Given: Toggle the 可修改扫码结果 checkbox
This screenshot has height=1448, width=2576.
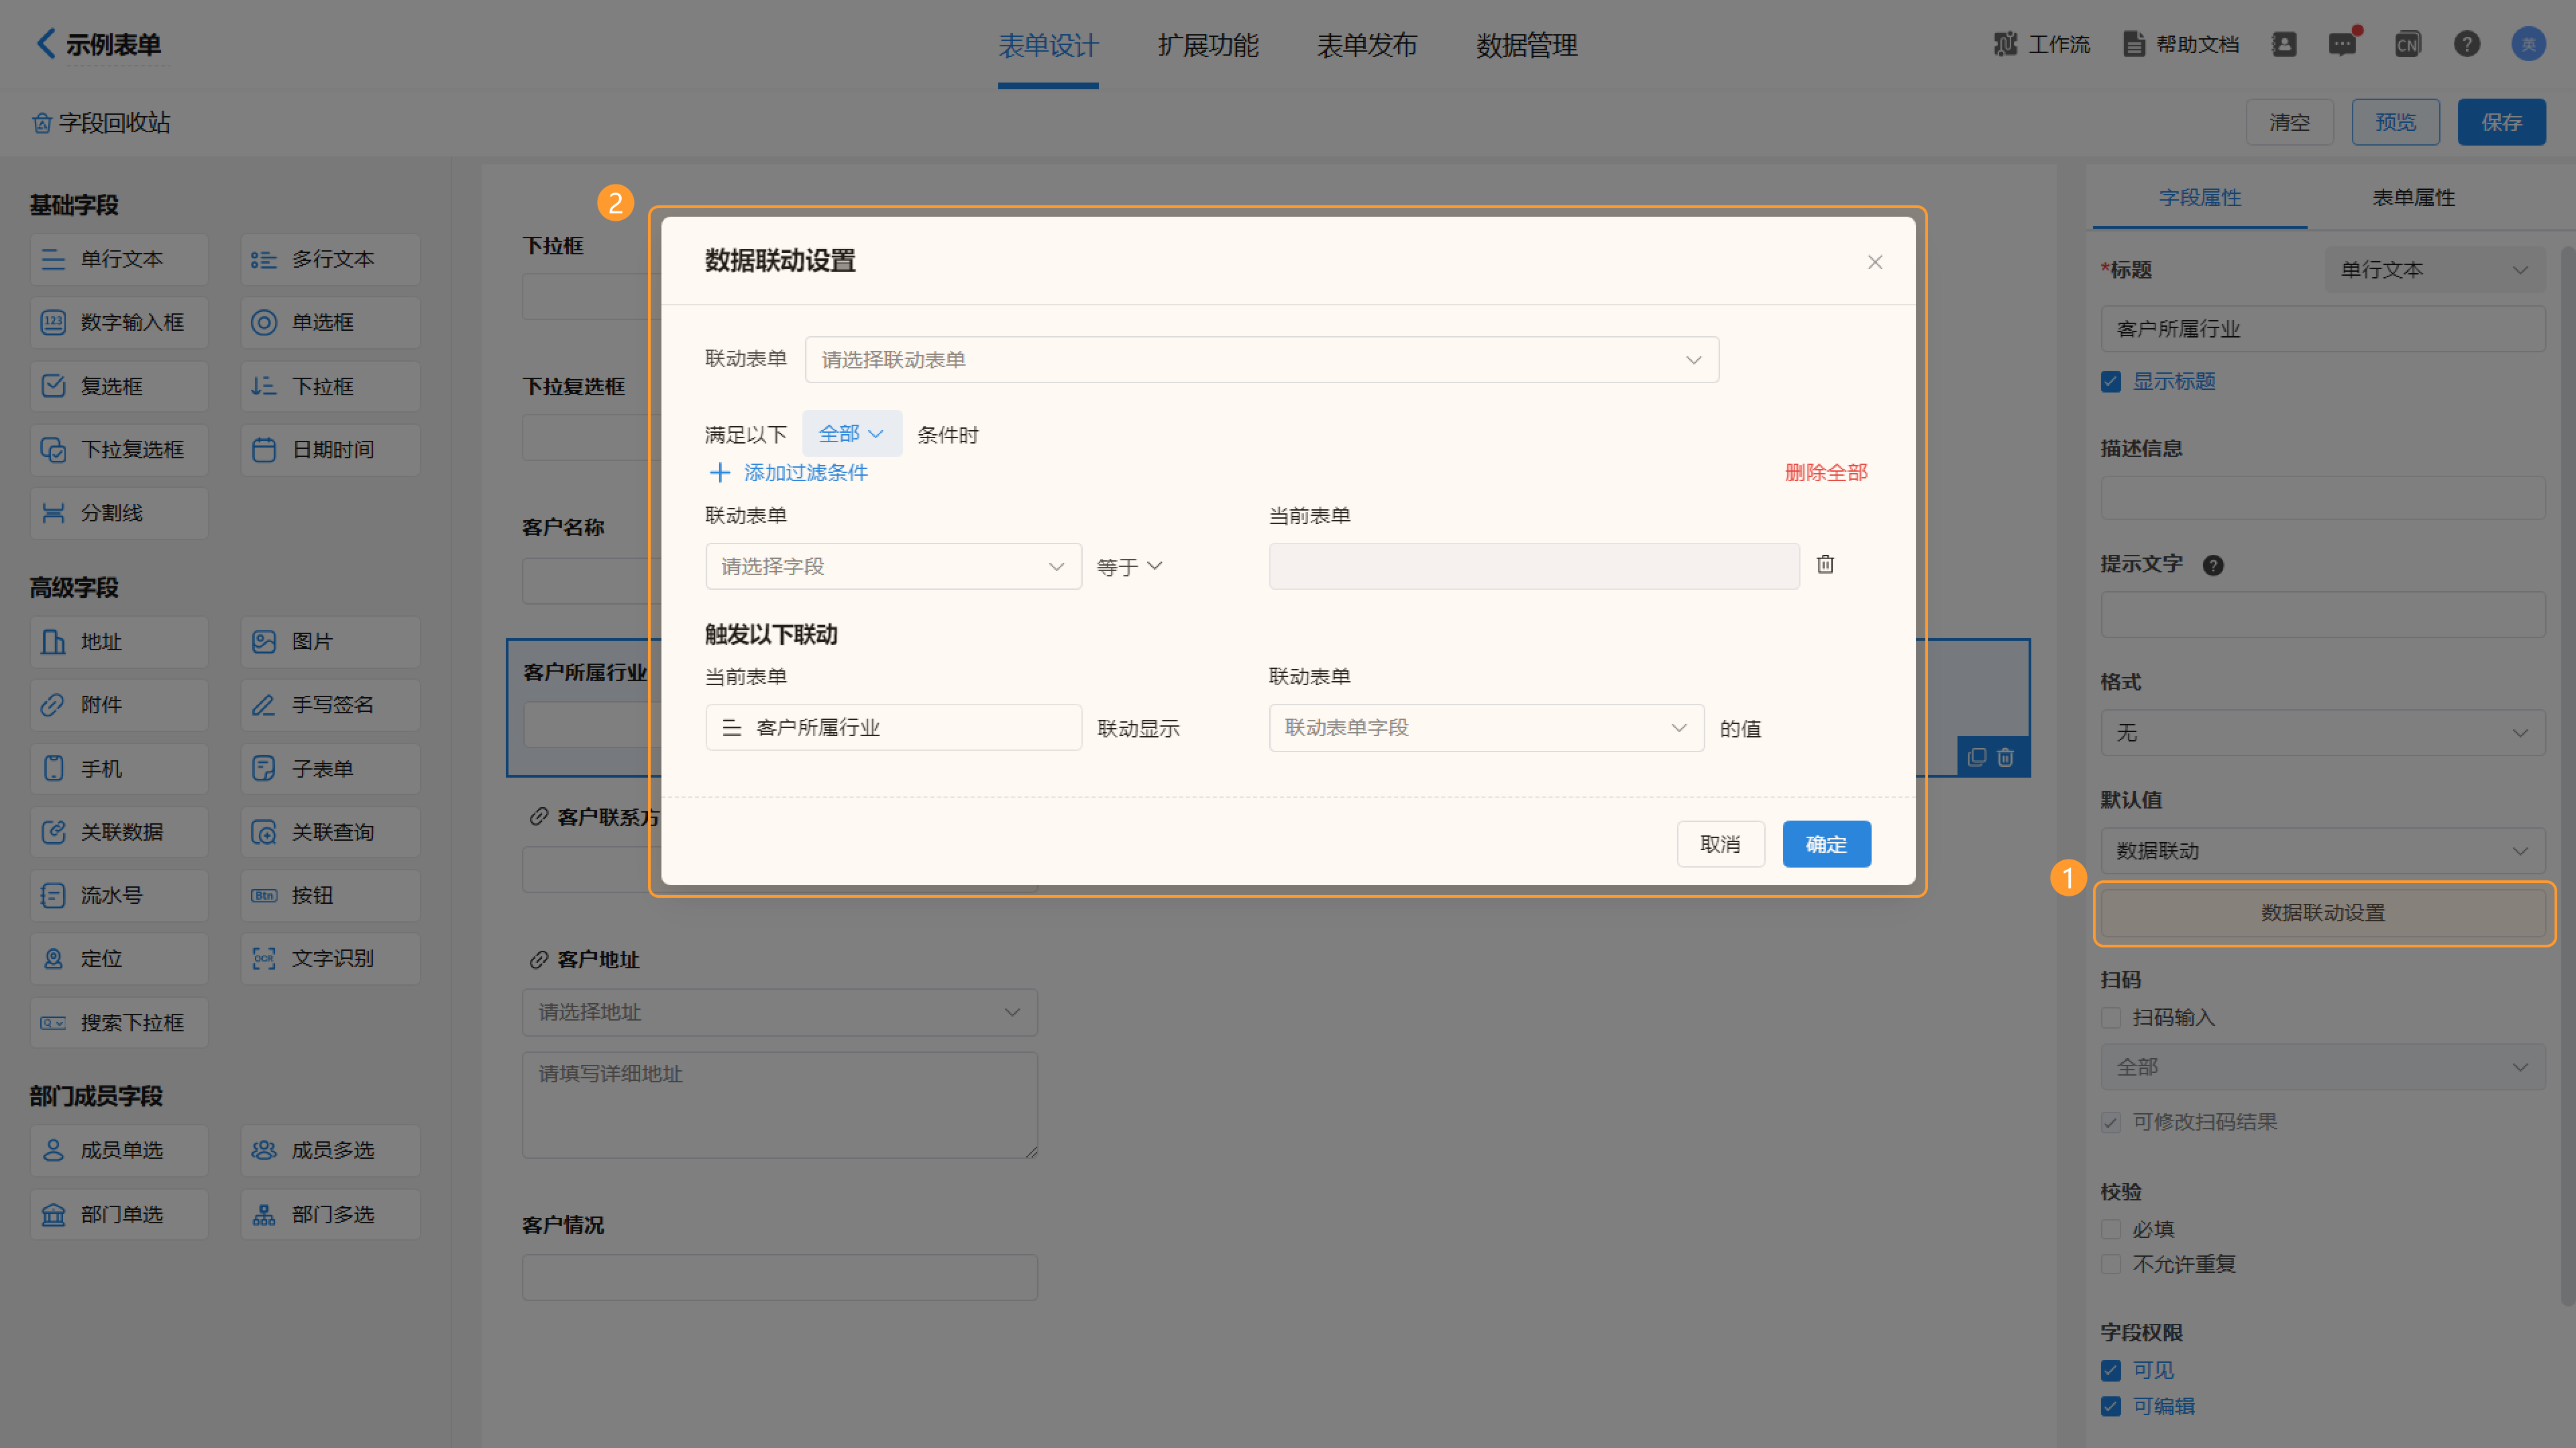Looking at the screenshot, I should tap(2111, 1122).
